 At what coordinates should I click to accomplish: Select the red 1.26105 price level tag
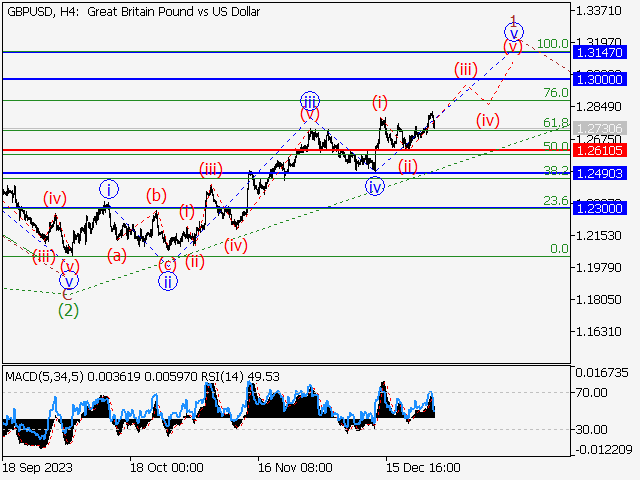pyautogui.click(x=600, y=150)
